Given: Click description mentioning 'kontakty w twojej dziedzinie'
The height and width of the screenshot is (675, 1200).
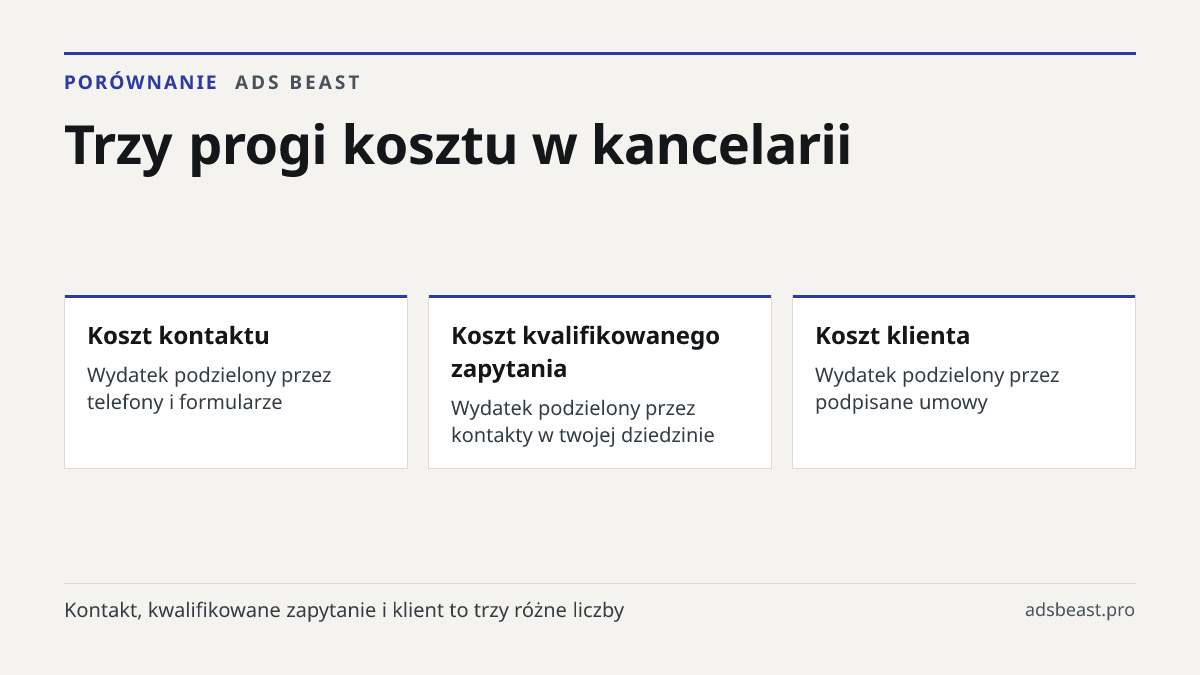Looking at the screenshot, I should click(583, 422).
